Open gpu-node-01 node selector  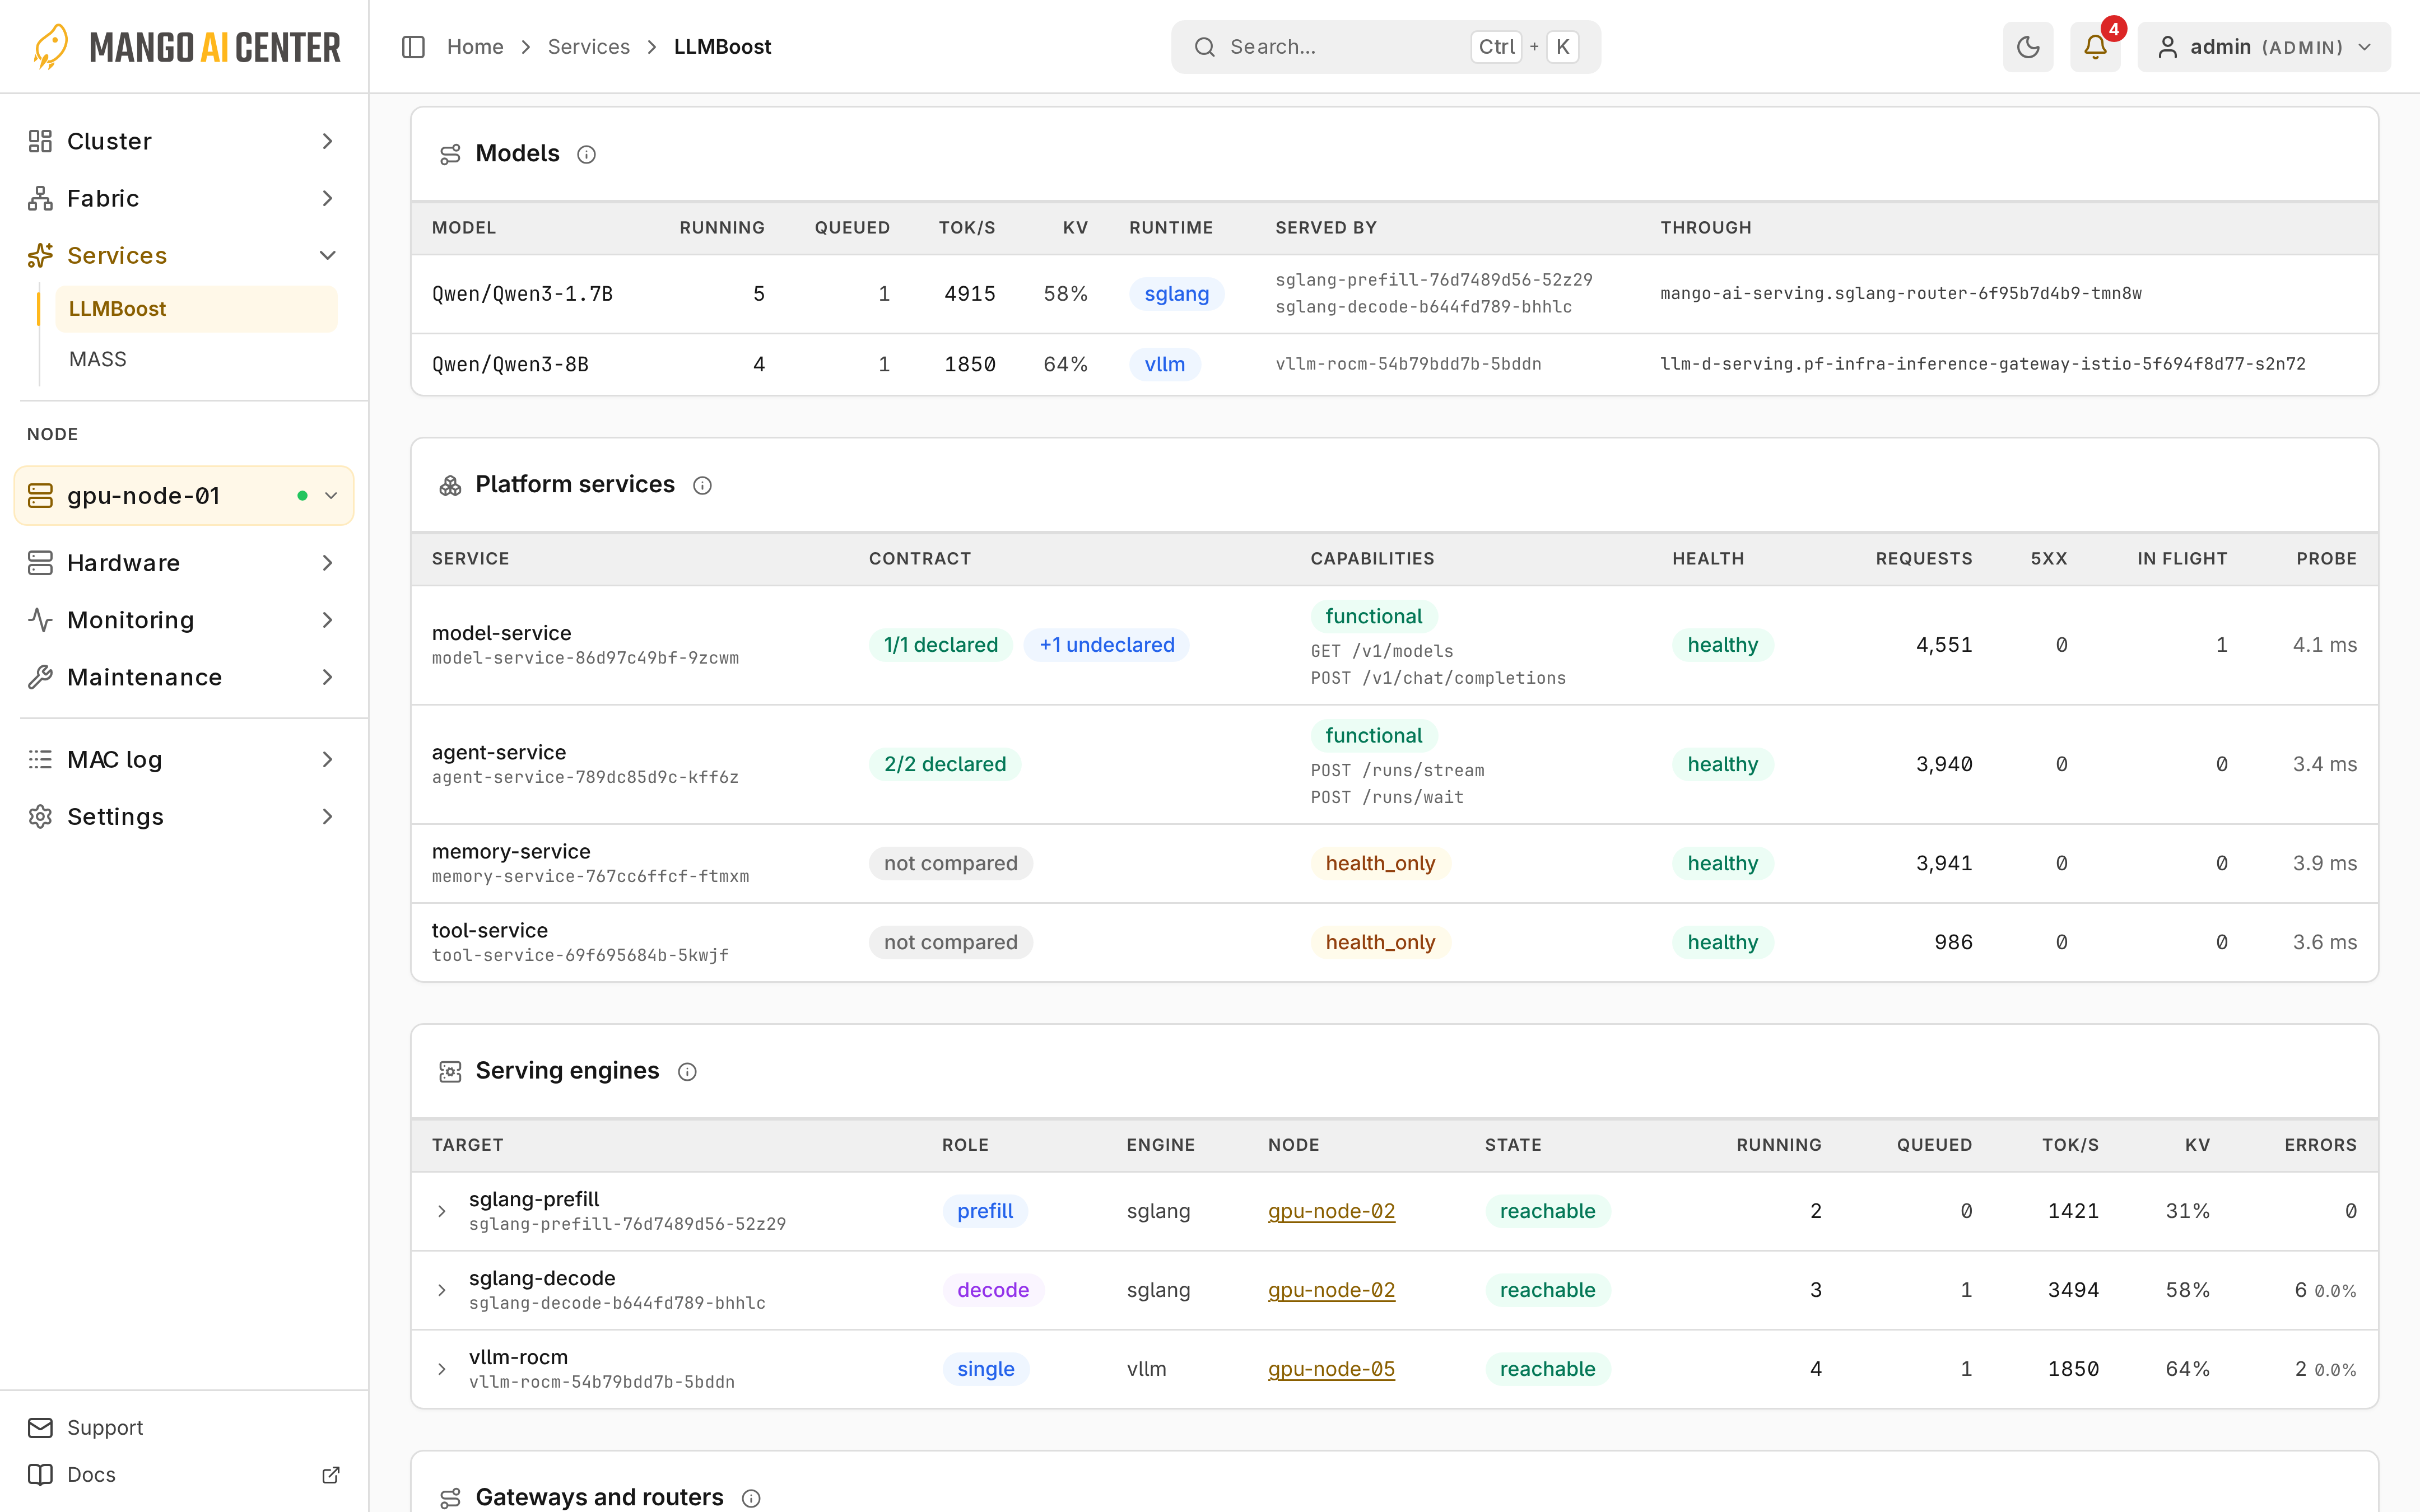pyautogui.click(x=184, y=495)
